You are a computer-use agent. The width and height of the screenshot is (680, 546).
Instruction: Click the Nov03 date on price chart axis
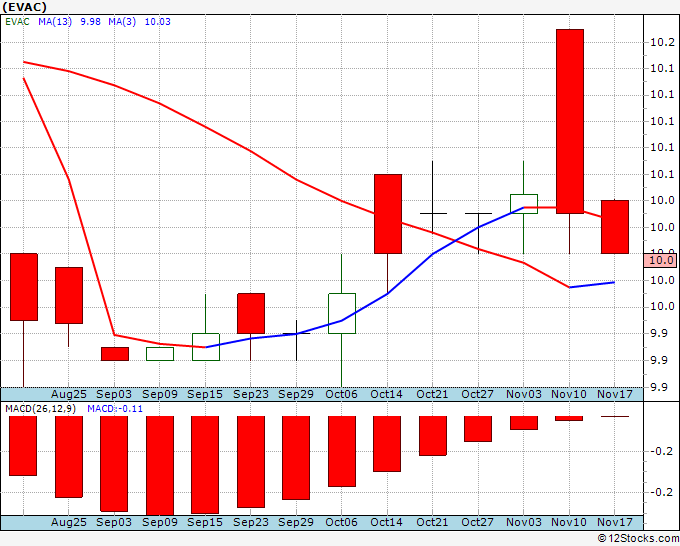524,394
